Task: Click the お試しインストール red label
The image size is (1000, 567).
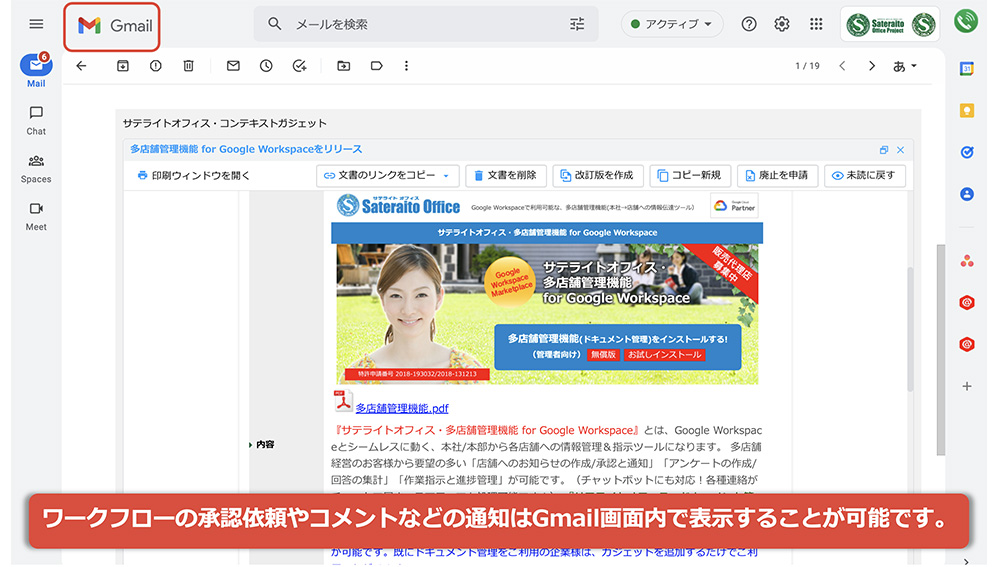Action: (x=664, y=355)
